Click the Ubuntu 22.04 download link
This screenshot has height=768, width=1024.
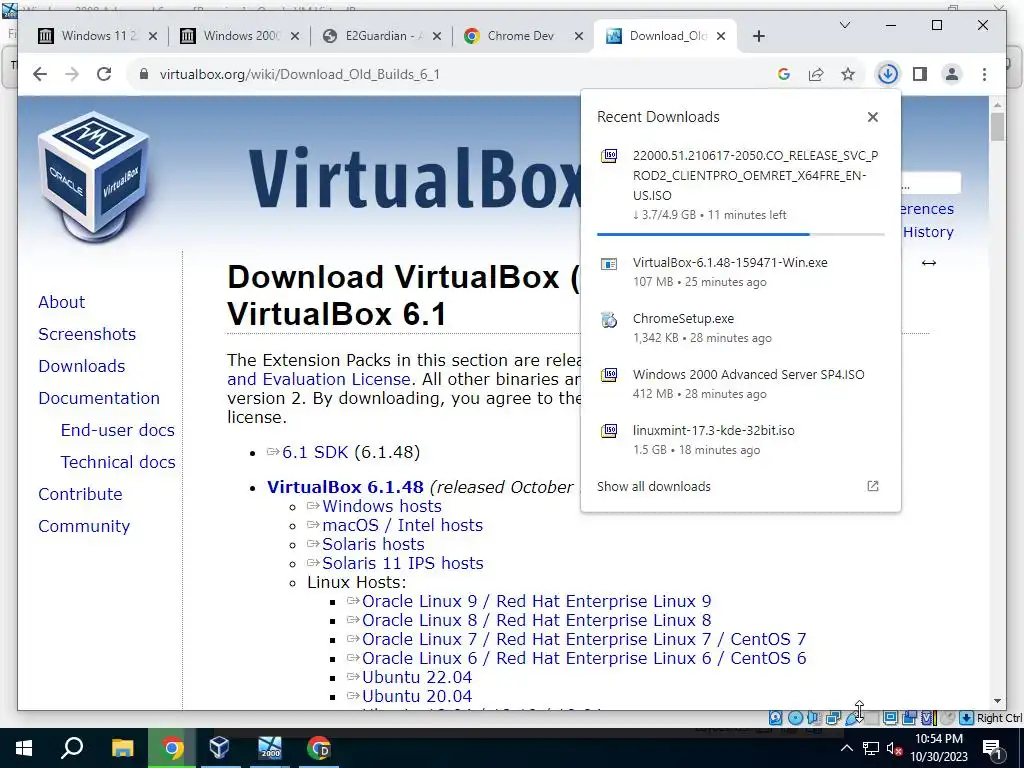tap(417, 677)
